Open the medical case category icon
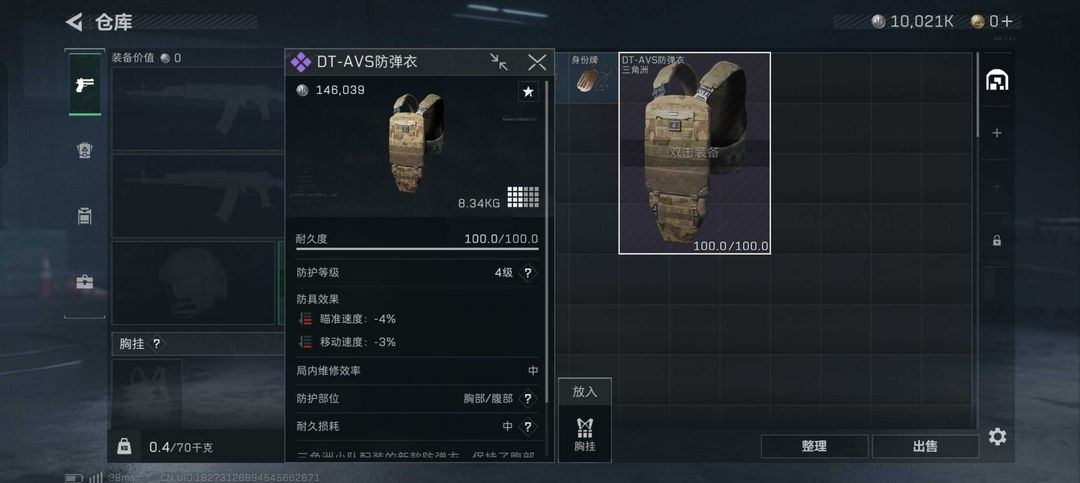Image resolution: width=1080 pixels, height=483 pixels. click(85, 282)
